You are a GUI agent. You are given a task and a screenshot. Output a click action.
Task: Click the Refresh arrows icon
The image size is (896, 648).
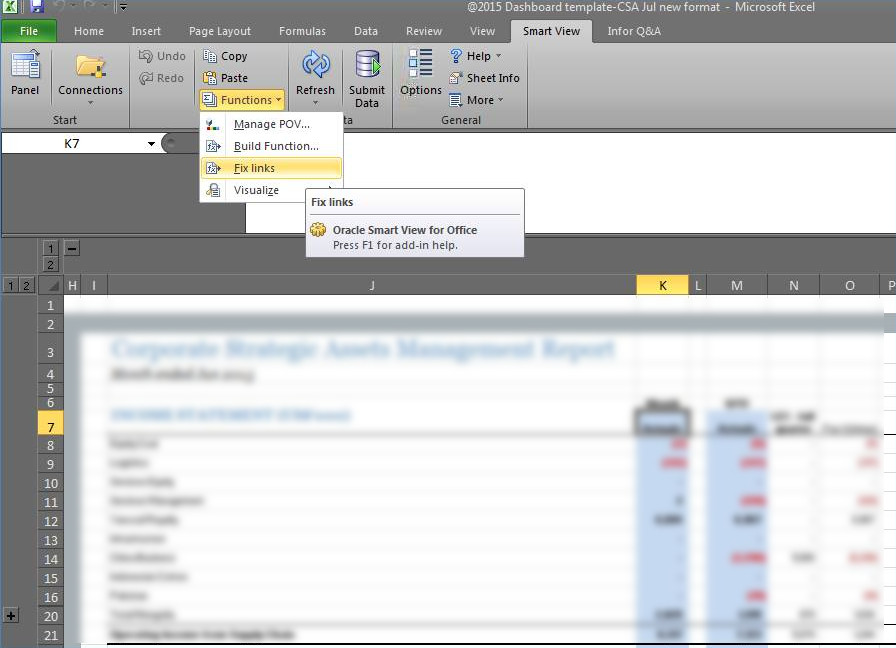pyautogui.click(x=315, y=65)
